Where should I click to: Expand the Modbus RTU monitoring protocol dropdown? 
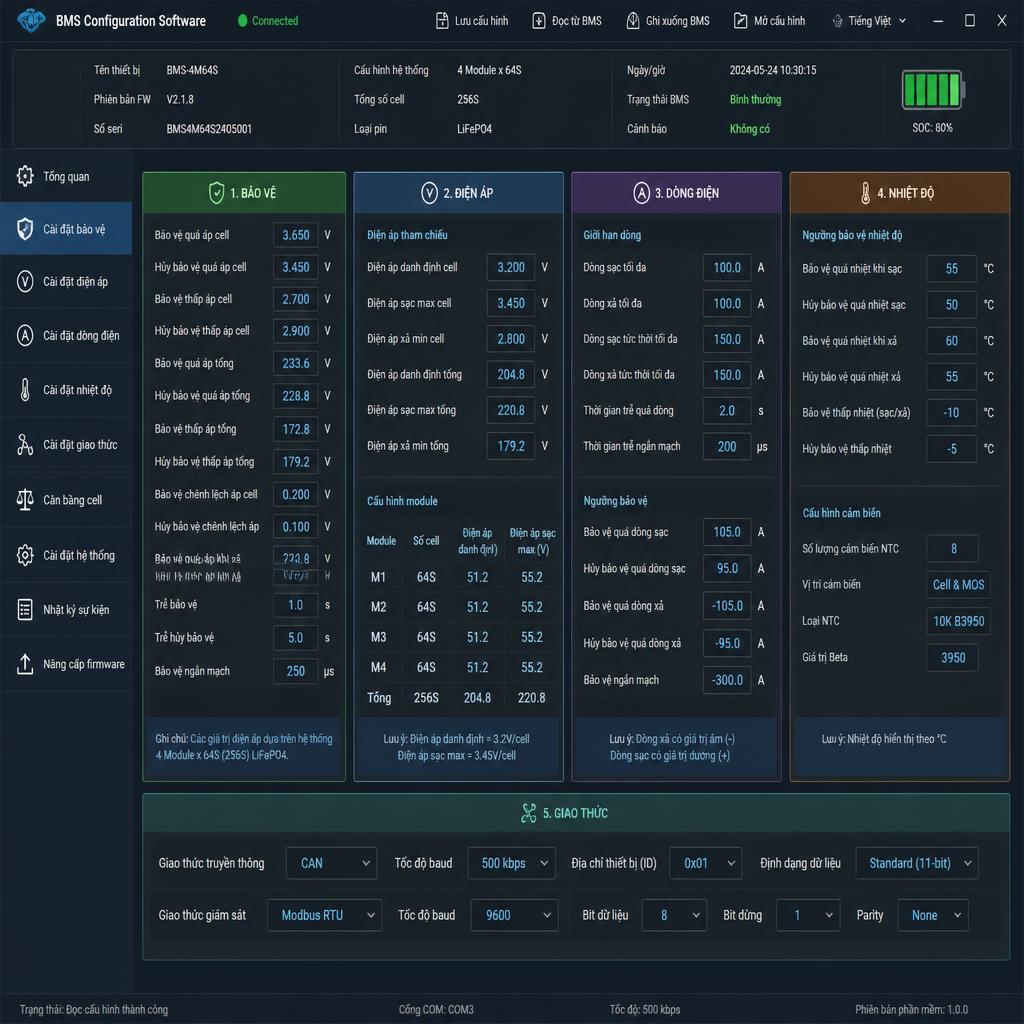pyautogui.click(x=325, y=915)
